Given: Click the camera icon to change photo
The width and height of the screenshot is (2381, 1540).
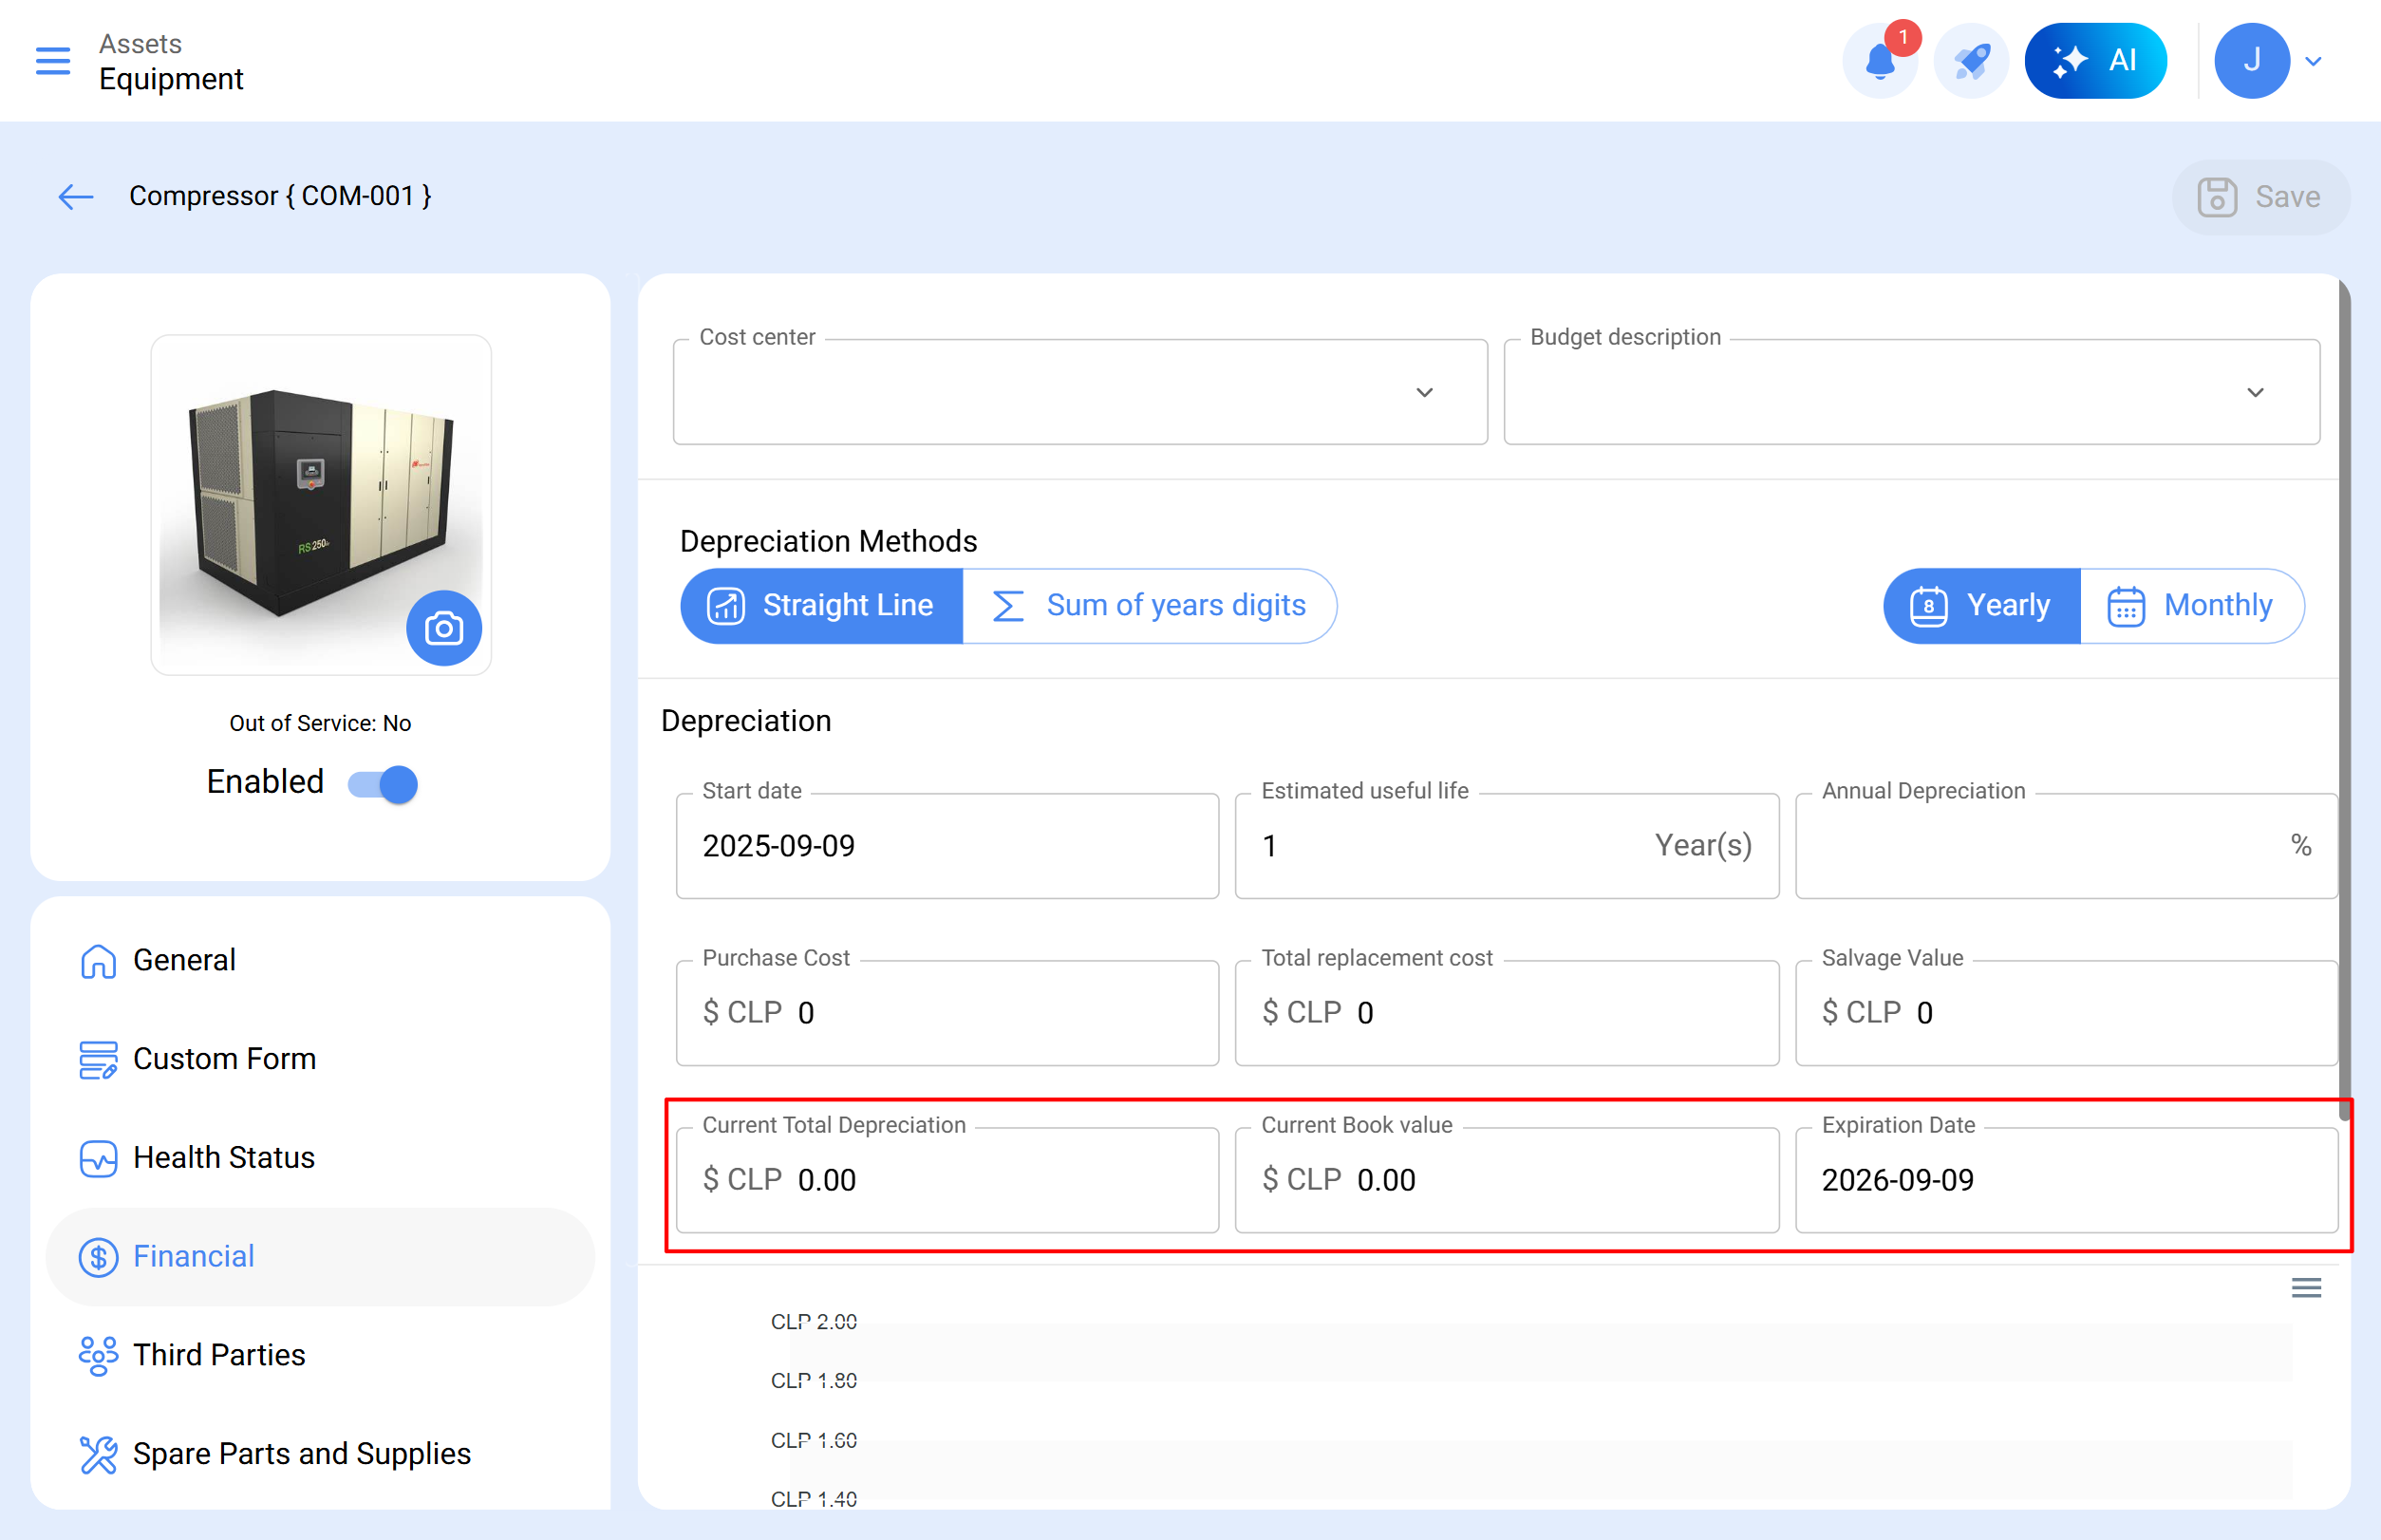Looking at the screenshot, I should pyautogui.click(x=443, y=628).
